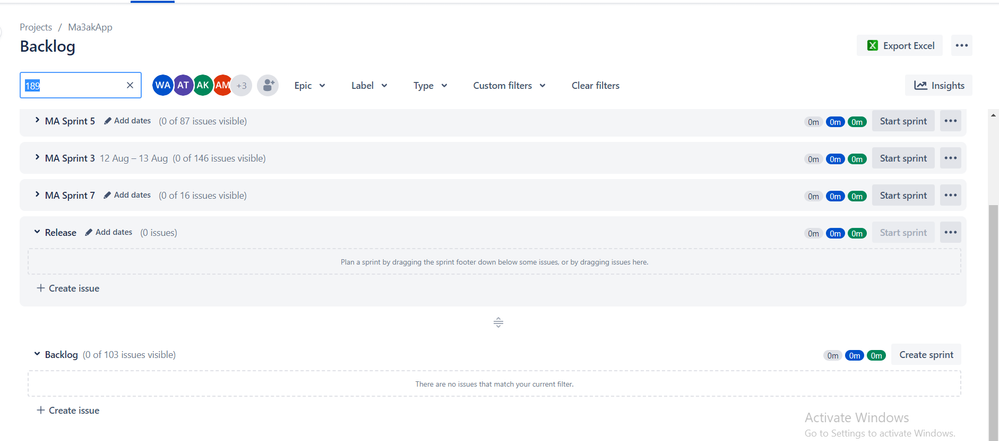Start sprint for MA Sprint 5
Viewport: 999px width, 441px height.
coord(903,121)
